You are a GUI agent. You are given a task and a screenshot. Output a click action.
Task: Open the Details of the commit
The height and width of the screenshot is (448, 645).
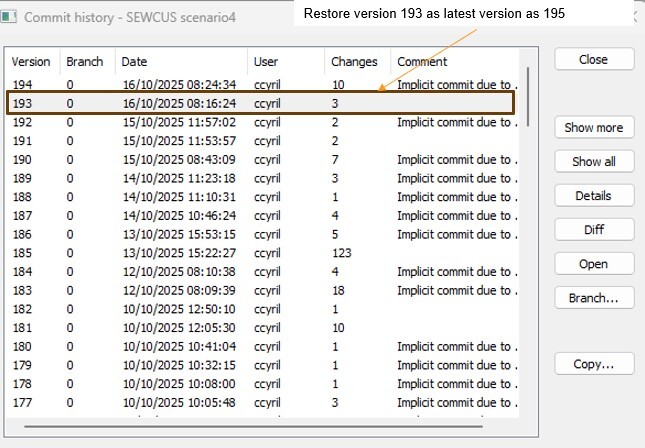[593, 196]
